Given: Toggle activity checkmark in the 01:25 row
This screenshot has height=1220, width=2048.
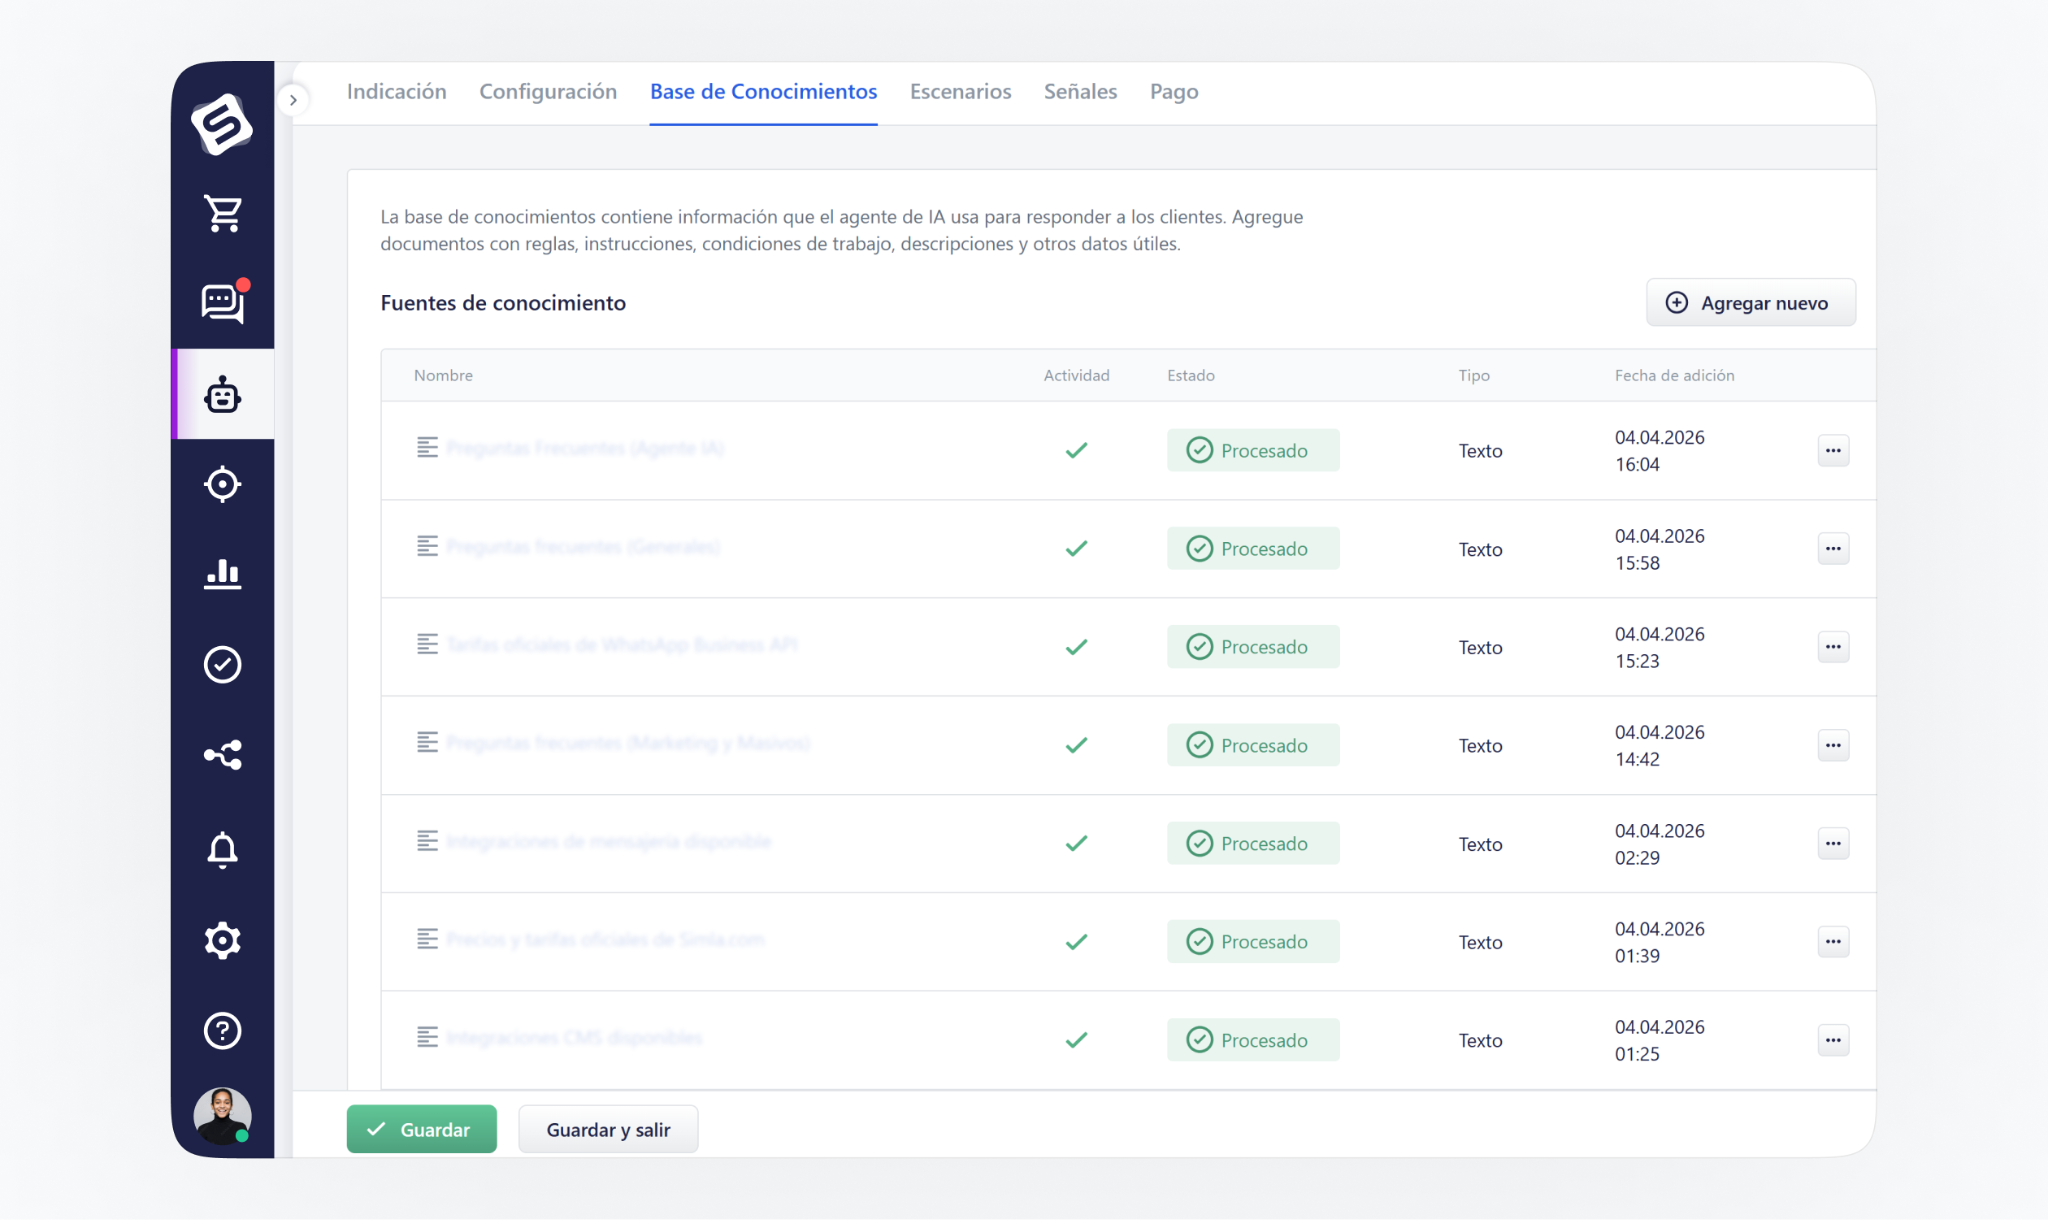Looking at the screenshot, I should click(1076, 1040).
